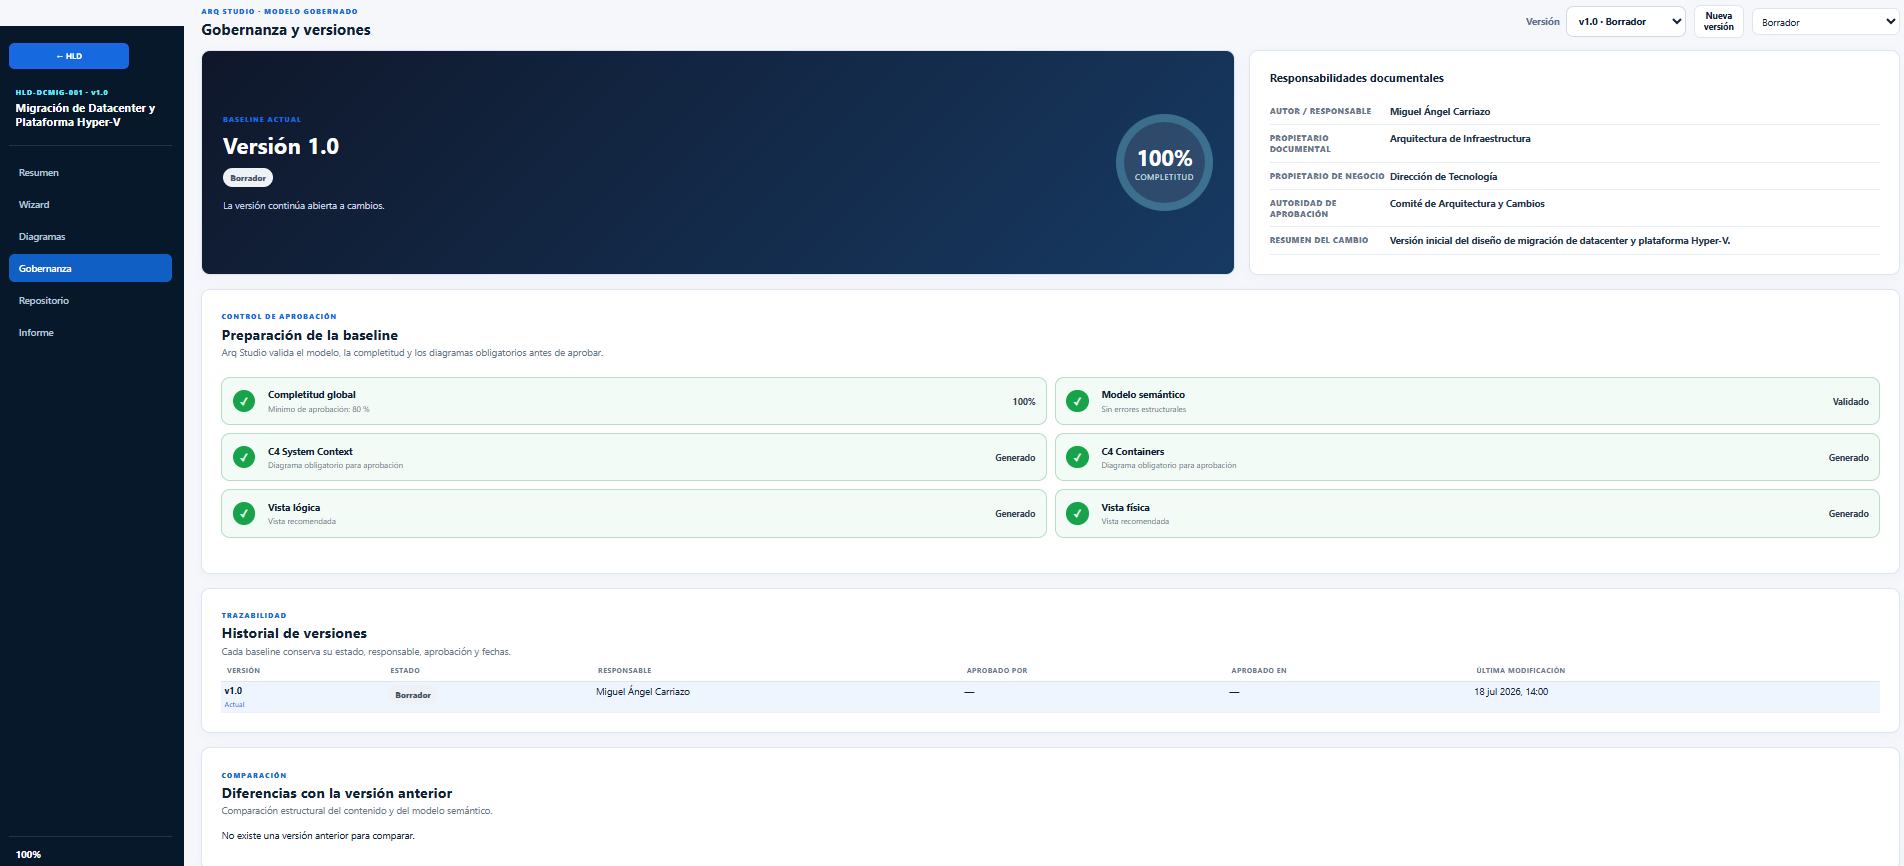Screen dimensions: 1904x866
Task: Select the v1.0 row in Historial de versiones
Action: [x=1050, y=697]
